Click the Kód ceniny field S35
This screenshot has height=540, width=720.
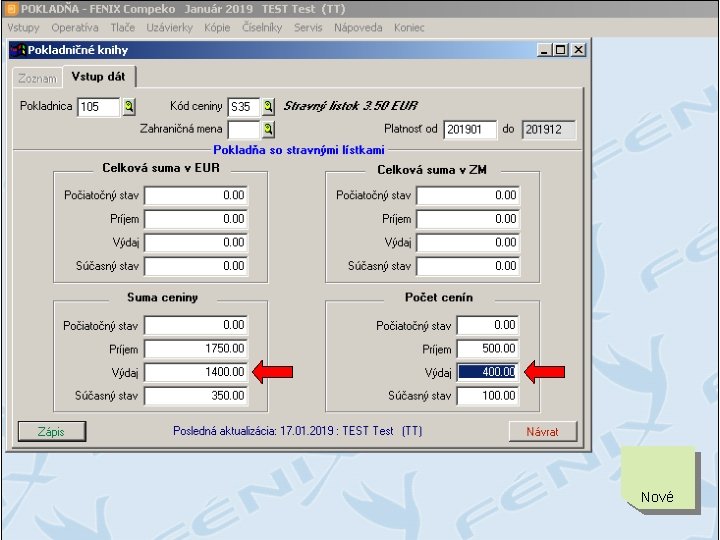click(x=244, y=107)
